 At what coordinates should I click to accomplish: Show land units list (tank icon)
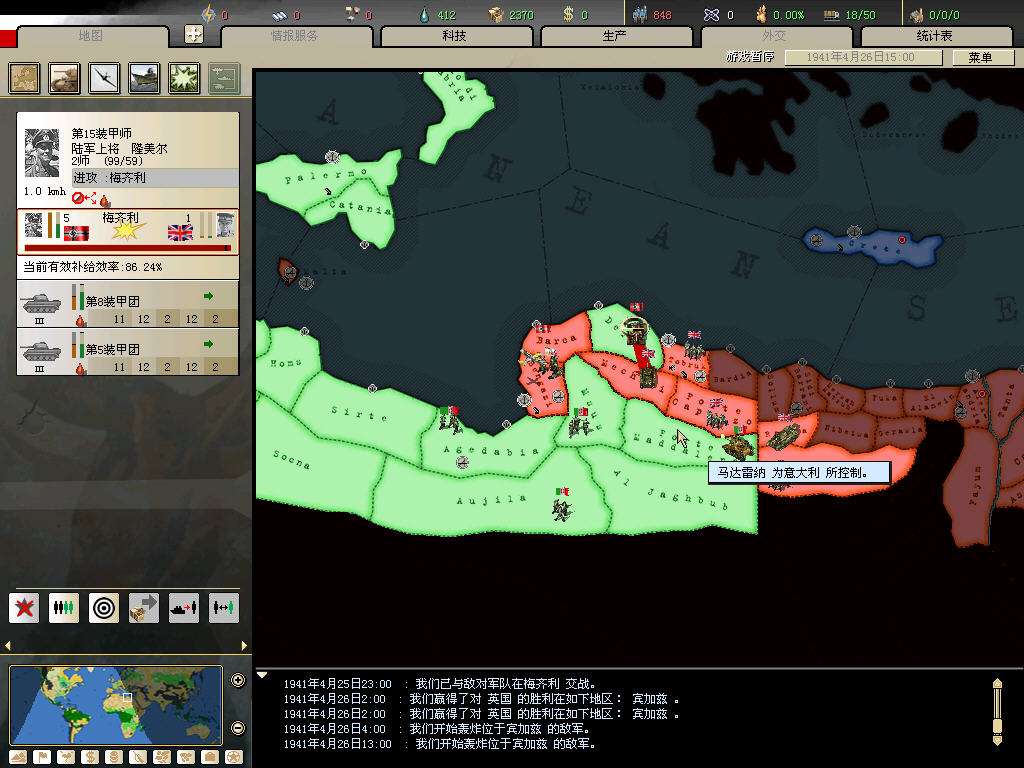[x=64, y=78]
